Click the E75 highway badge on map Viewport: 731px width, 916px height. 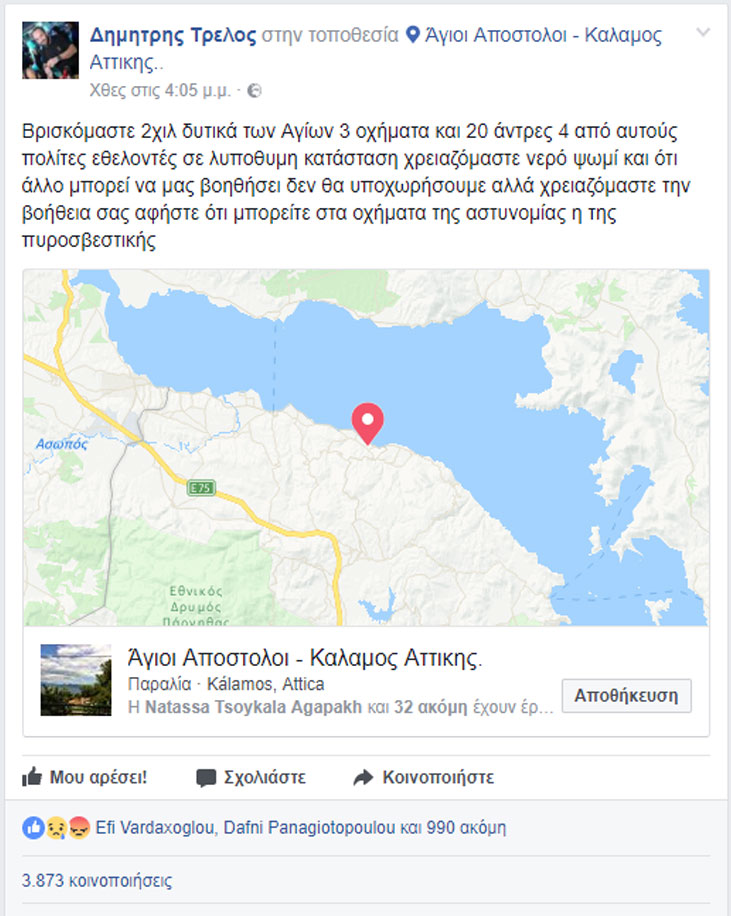point(201,488)
